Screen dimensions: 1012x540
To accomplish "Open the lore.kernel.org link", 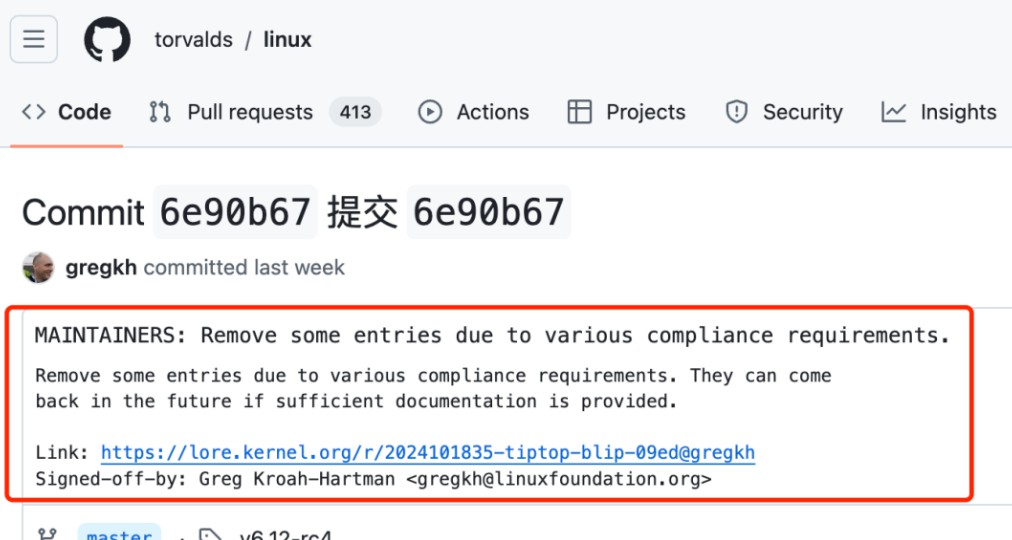I will 427,453.
